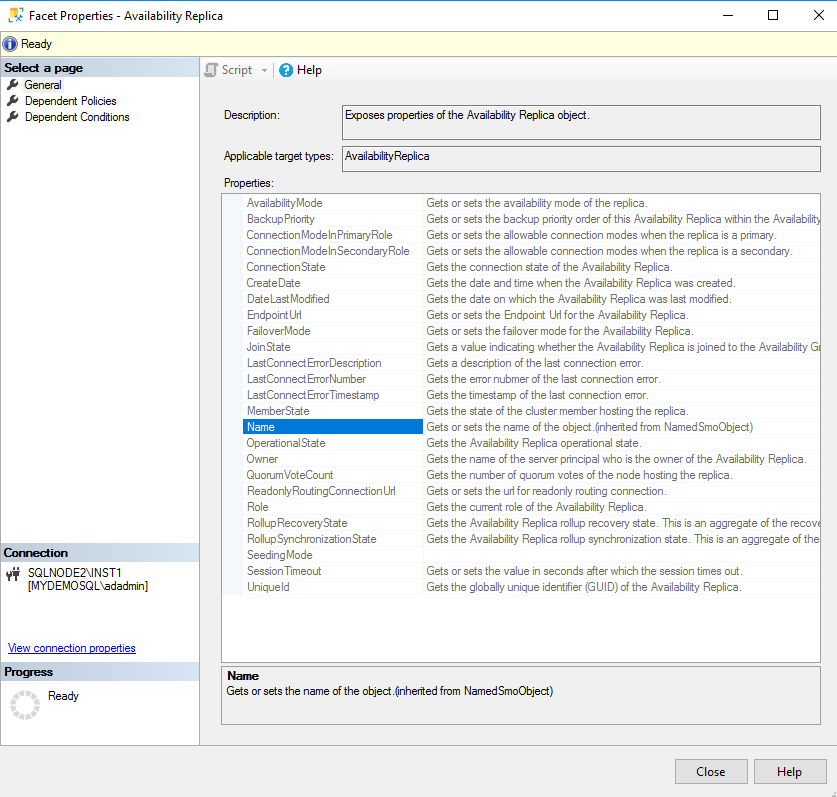The width and height of the screenshot is (837, 797).
Task: Click the wrench icon beside Dependent Policies
Action: pyautogui.click(x=15, y=100)
